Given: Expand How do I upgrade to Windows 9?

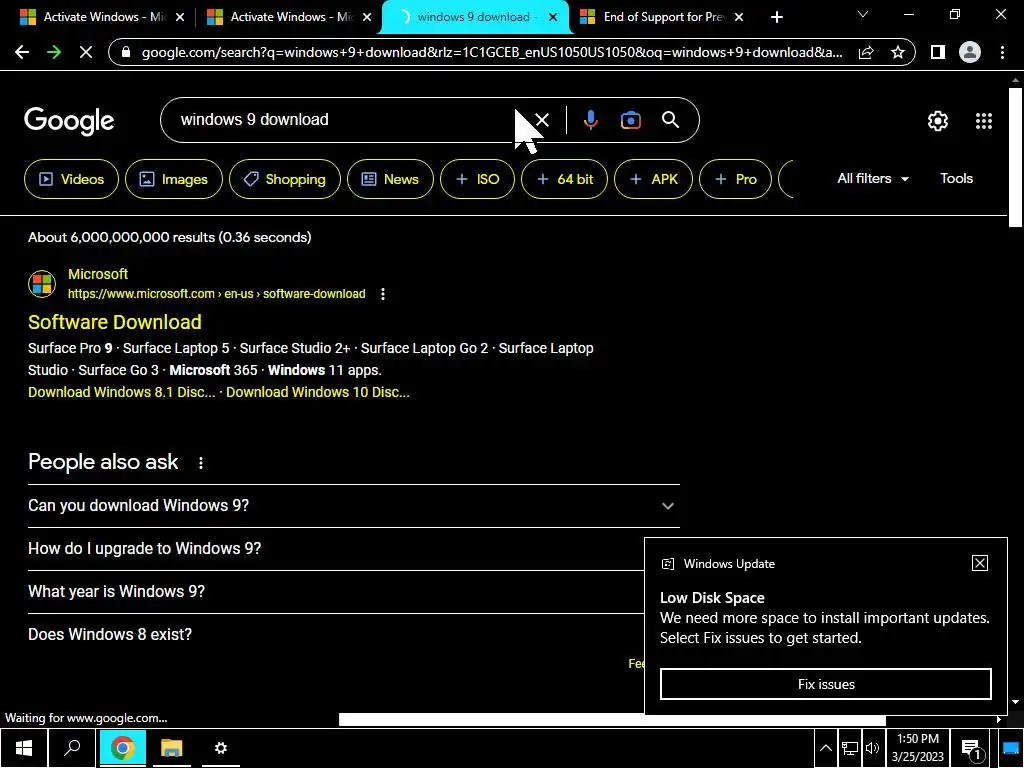Looking at the screenshot, I should (336, 549).
